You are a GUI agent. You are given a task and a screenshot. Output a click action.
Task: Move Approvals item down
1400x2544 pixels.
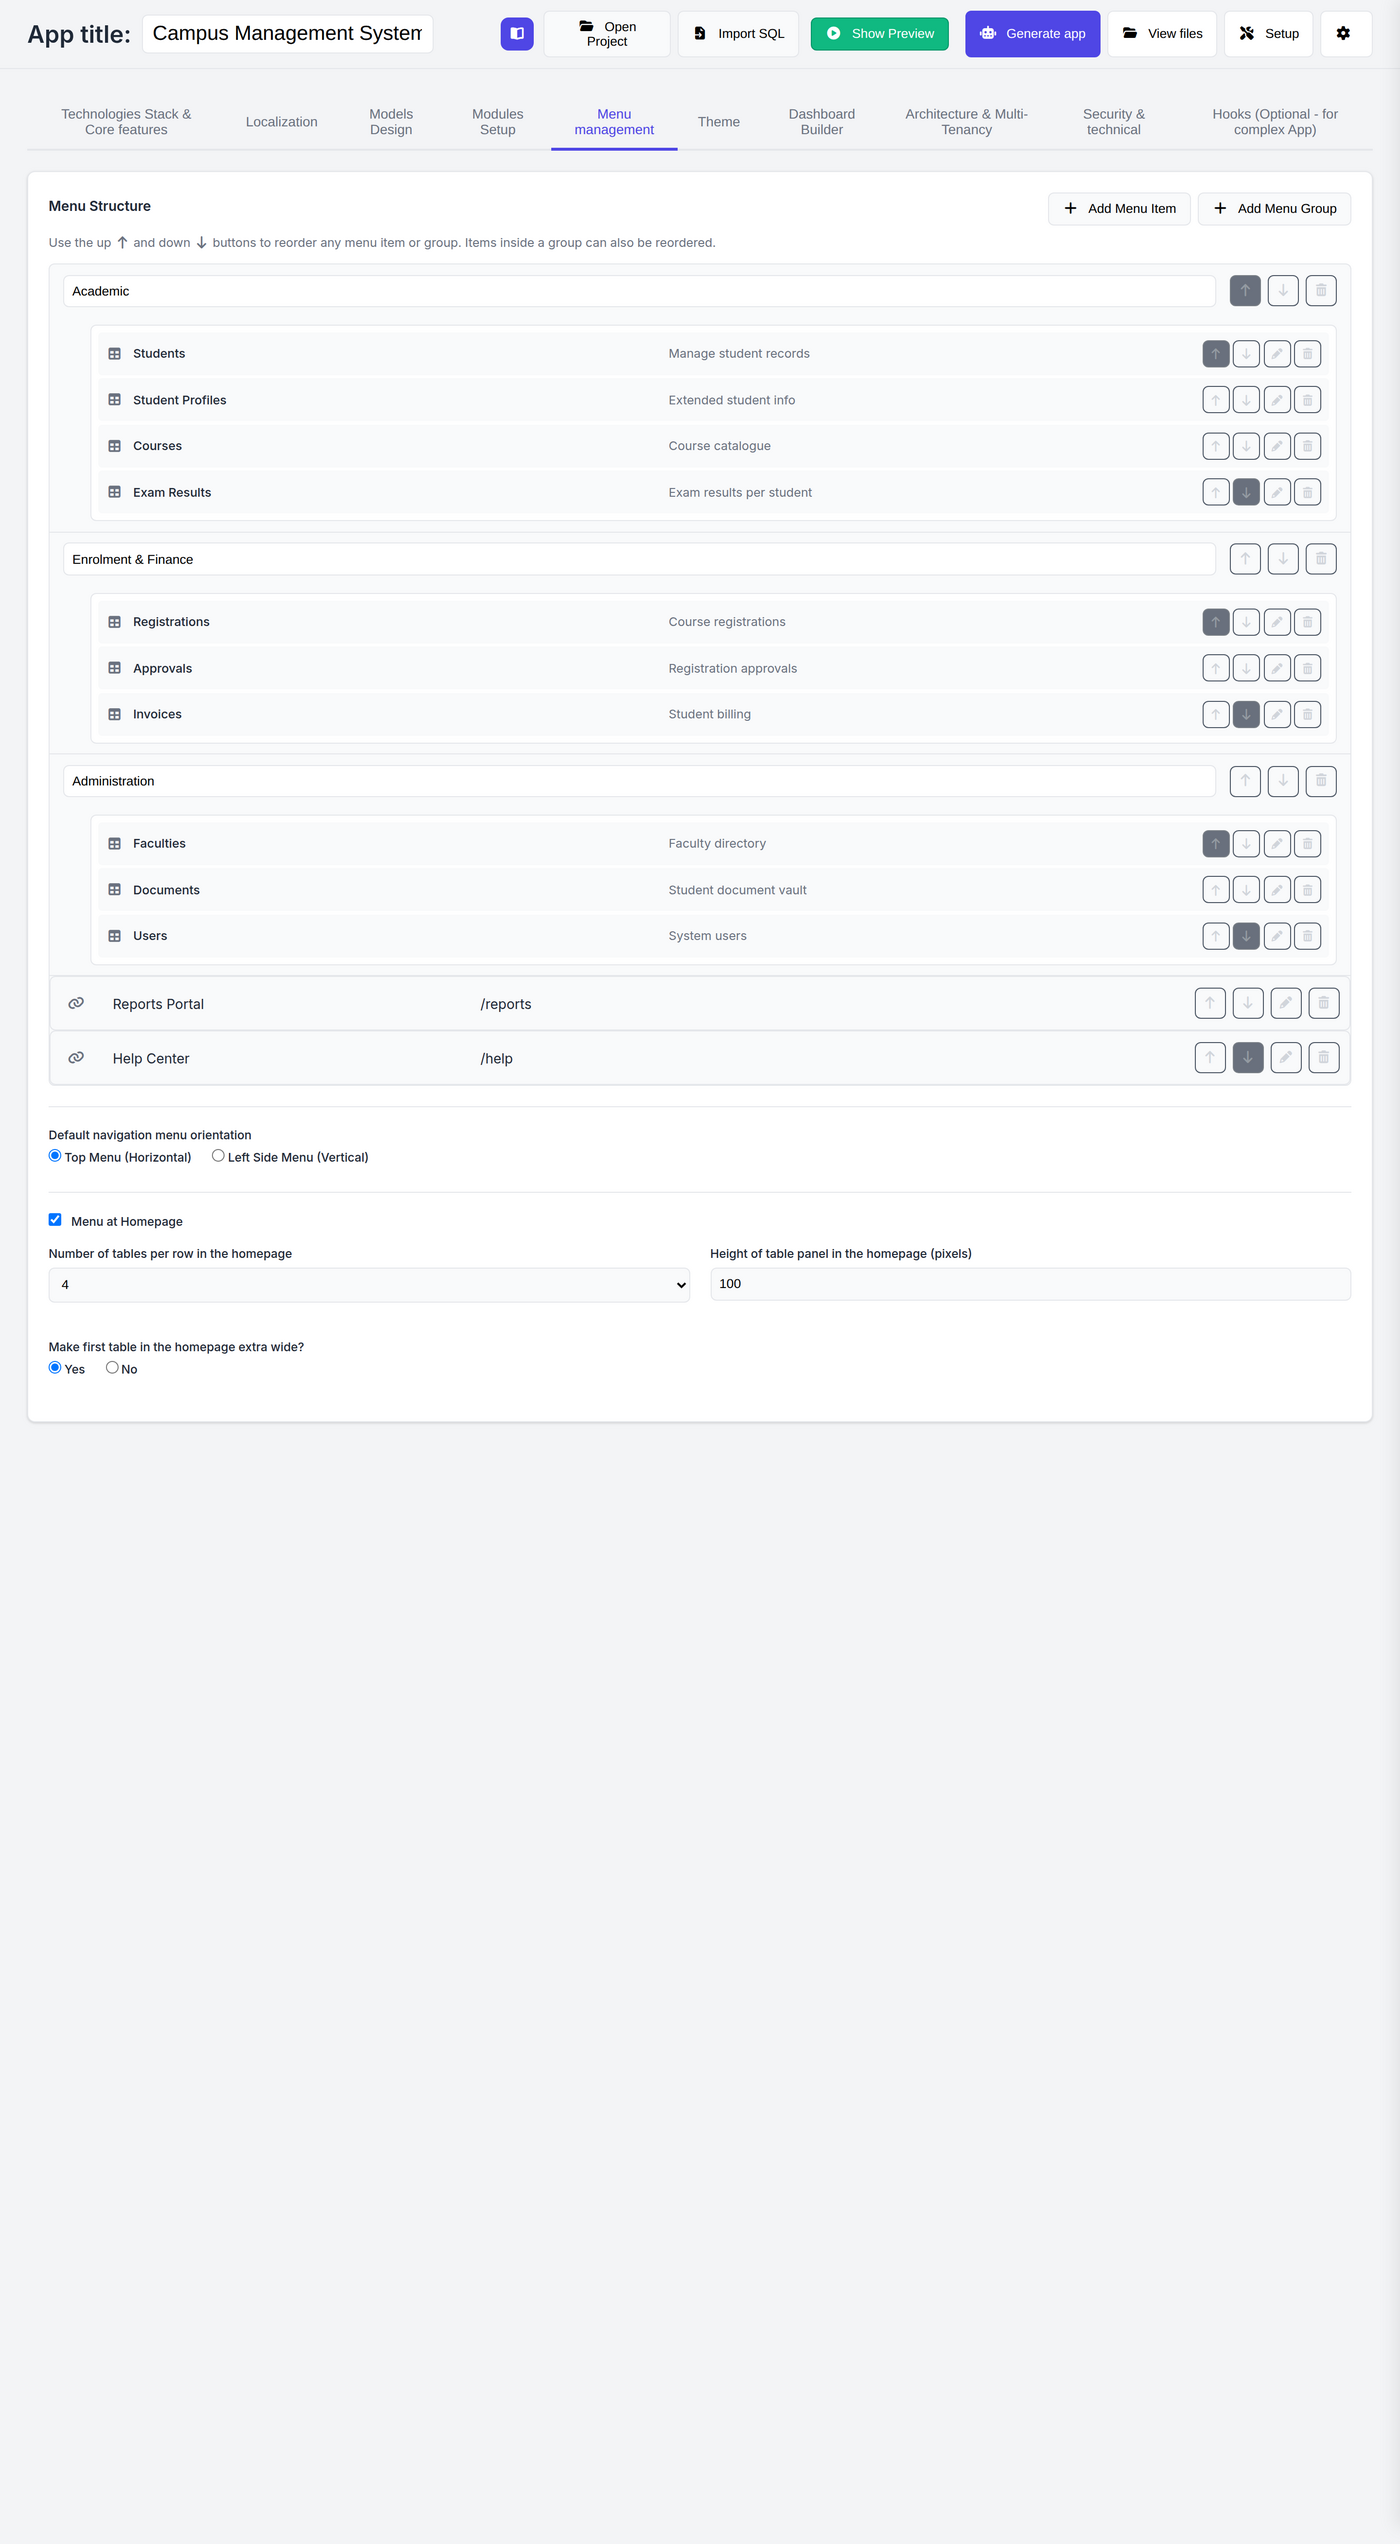point(1246,668)
